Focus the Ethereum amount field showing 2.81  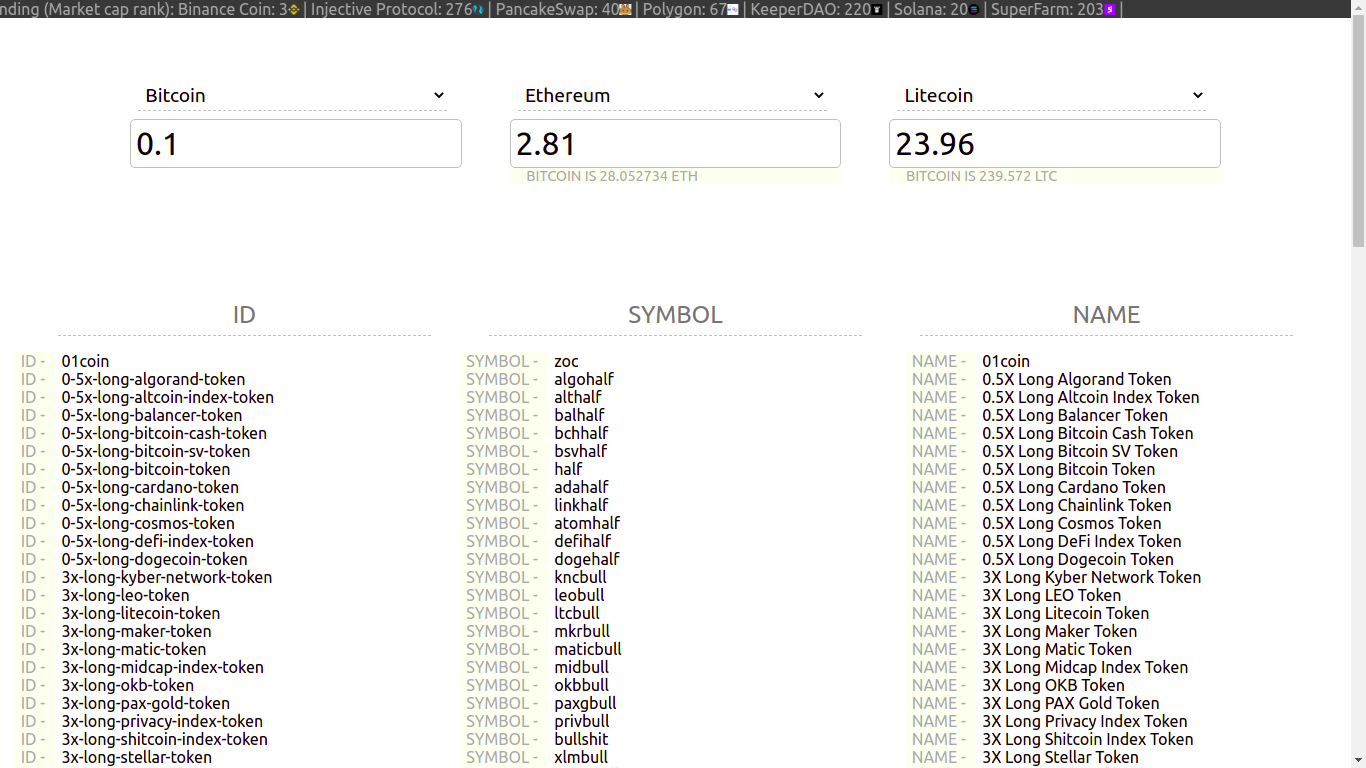[675, 144]
